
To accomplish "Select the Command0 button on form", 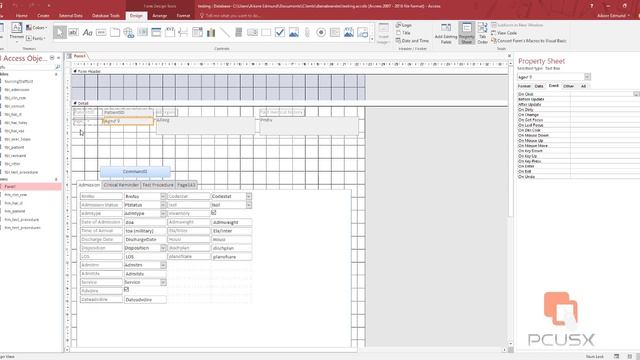I will pos(135,171).
